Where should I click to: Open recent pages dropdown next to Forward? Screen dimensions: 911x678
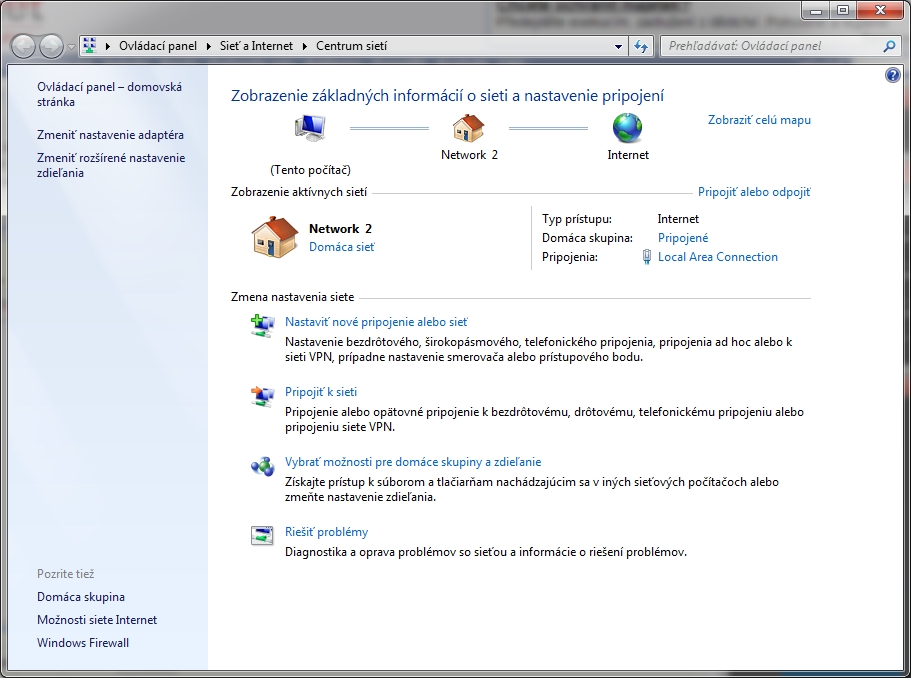click(71, 46)
